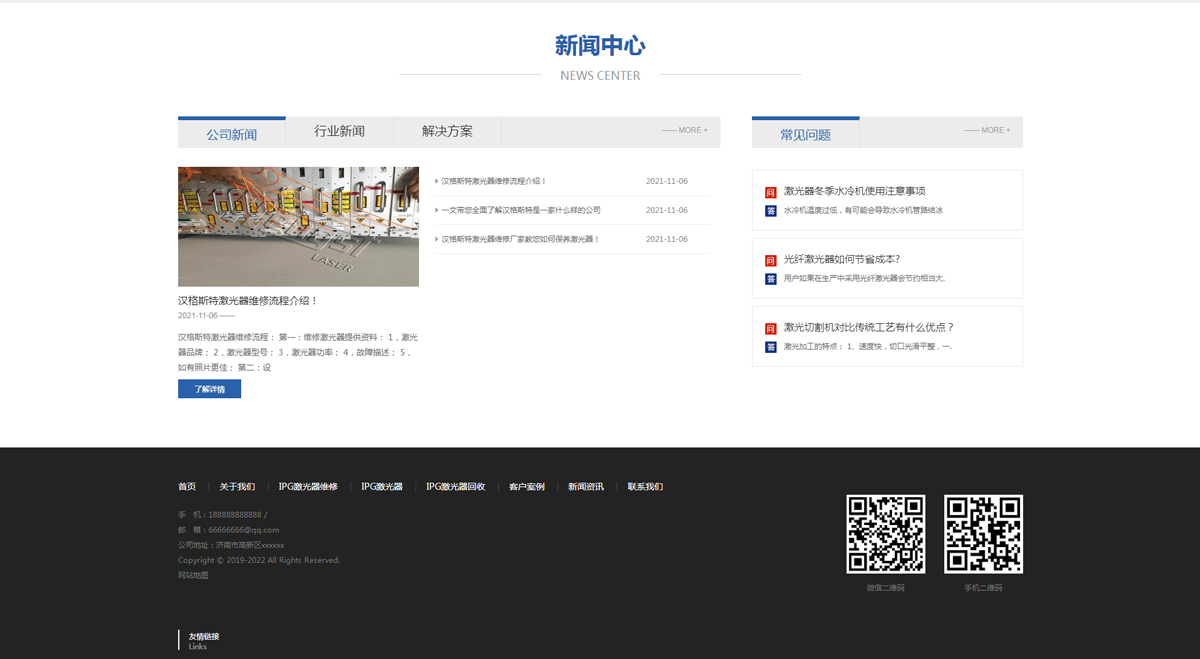
Task: Switch to the 行业新闻 tab
Action: [x=339, y=132]
